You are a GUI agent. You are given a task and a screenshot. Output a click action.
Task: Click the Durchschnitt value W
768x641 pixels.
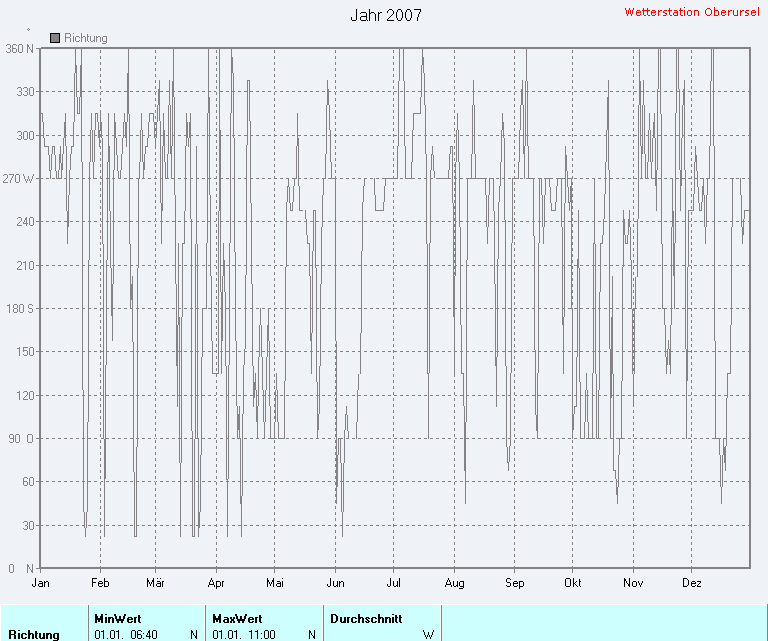coord(429,635)
